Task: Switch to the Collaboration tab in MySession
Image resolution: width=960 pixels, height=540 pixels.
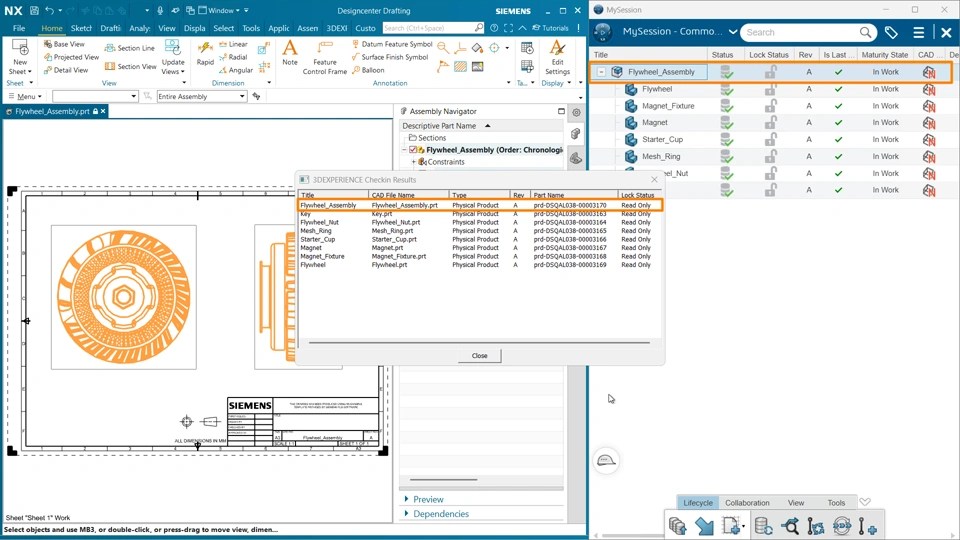Action: (747, 503)
